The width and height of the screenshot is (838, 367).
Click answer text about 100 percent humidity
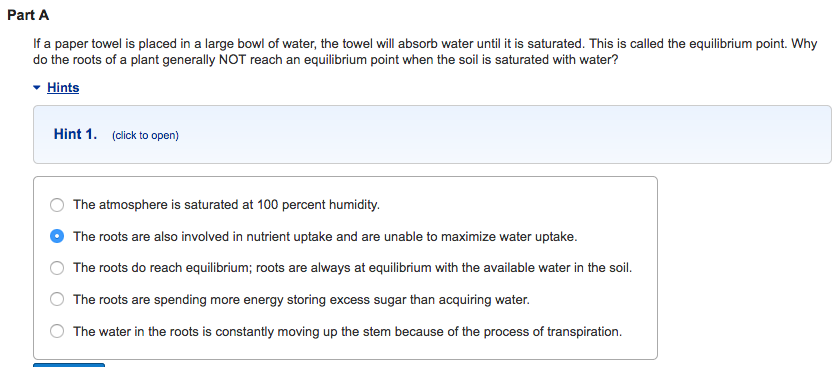pos(227,205)
